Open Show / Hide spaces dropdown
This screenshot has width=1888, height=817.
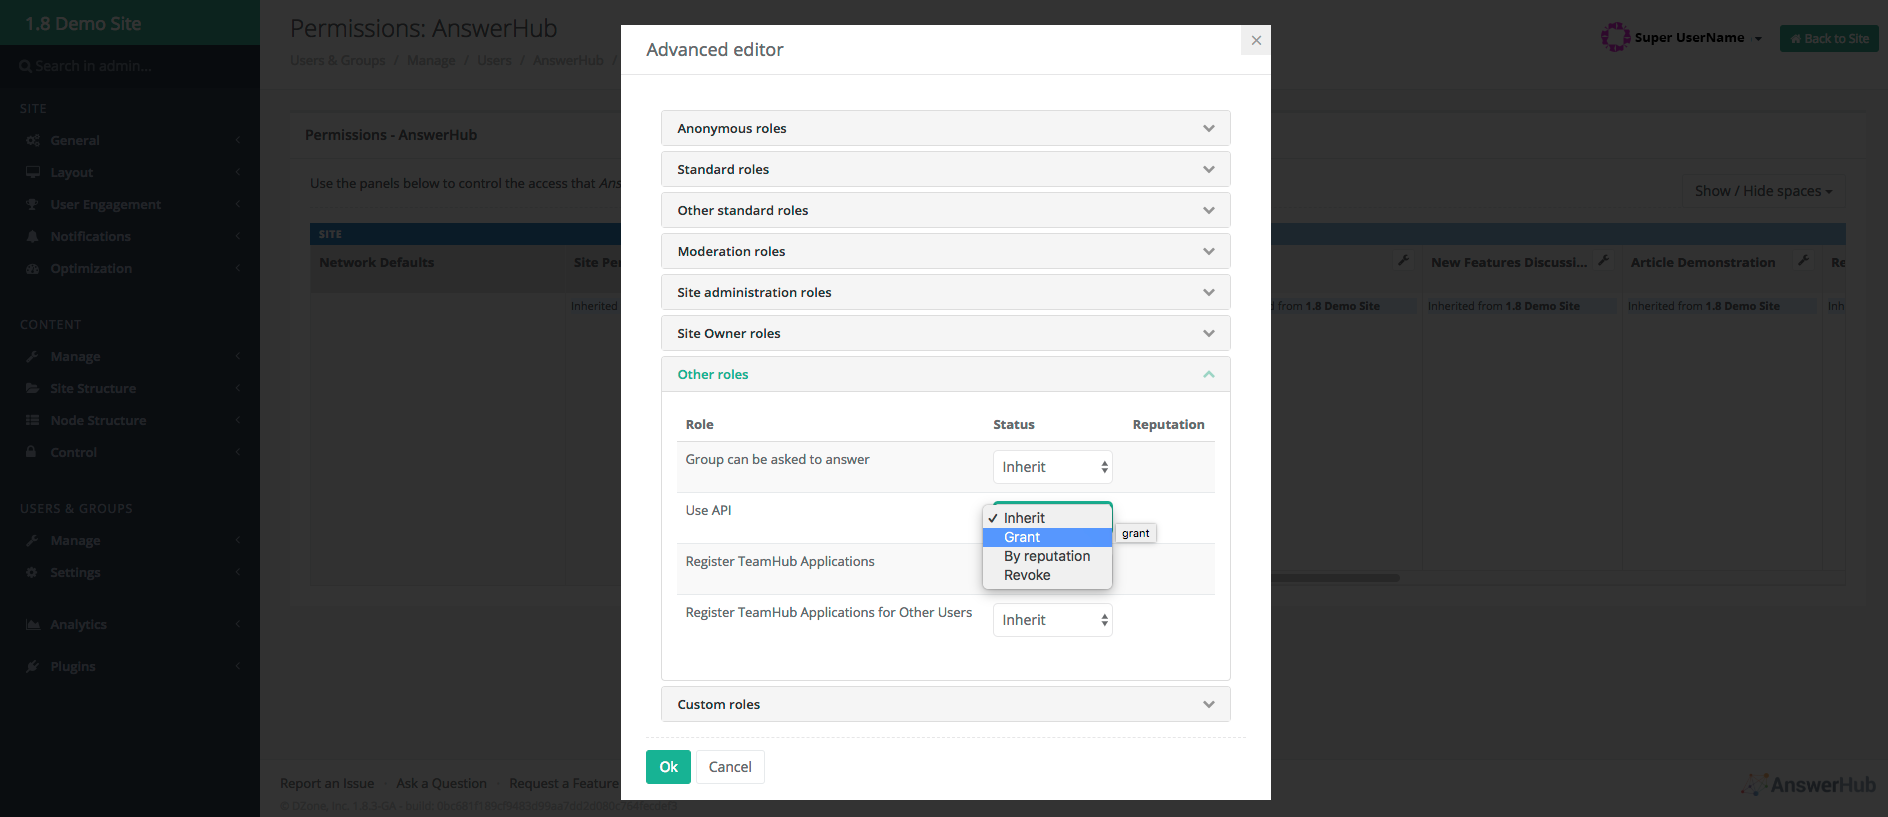[1763, 191]
